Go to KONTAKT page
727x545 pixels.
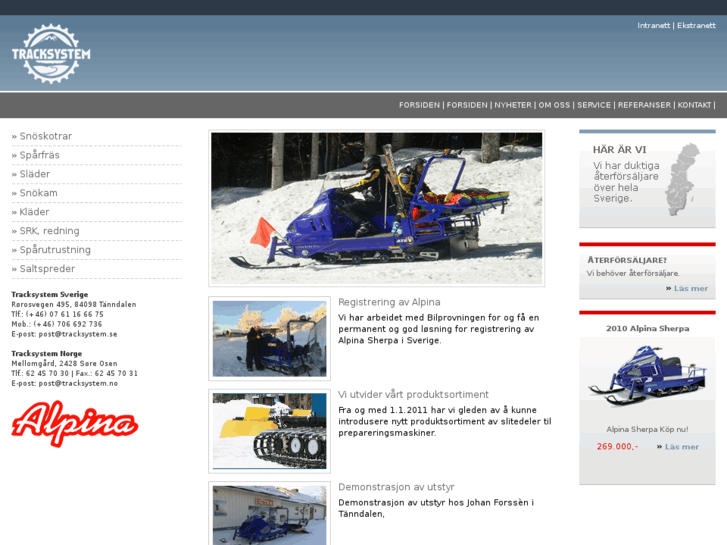coord(694,105)
